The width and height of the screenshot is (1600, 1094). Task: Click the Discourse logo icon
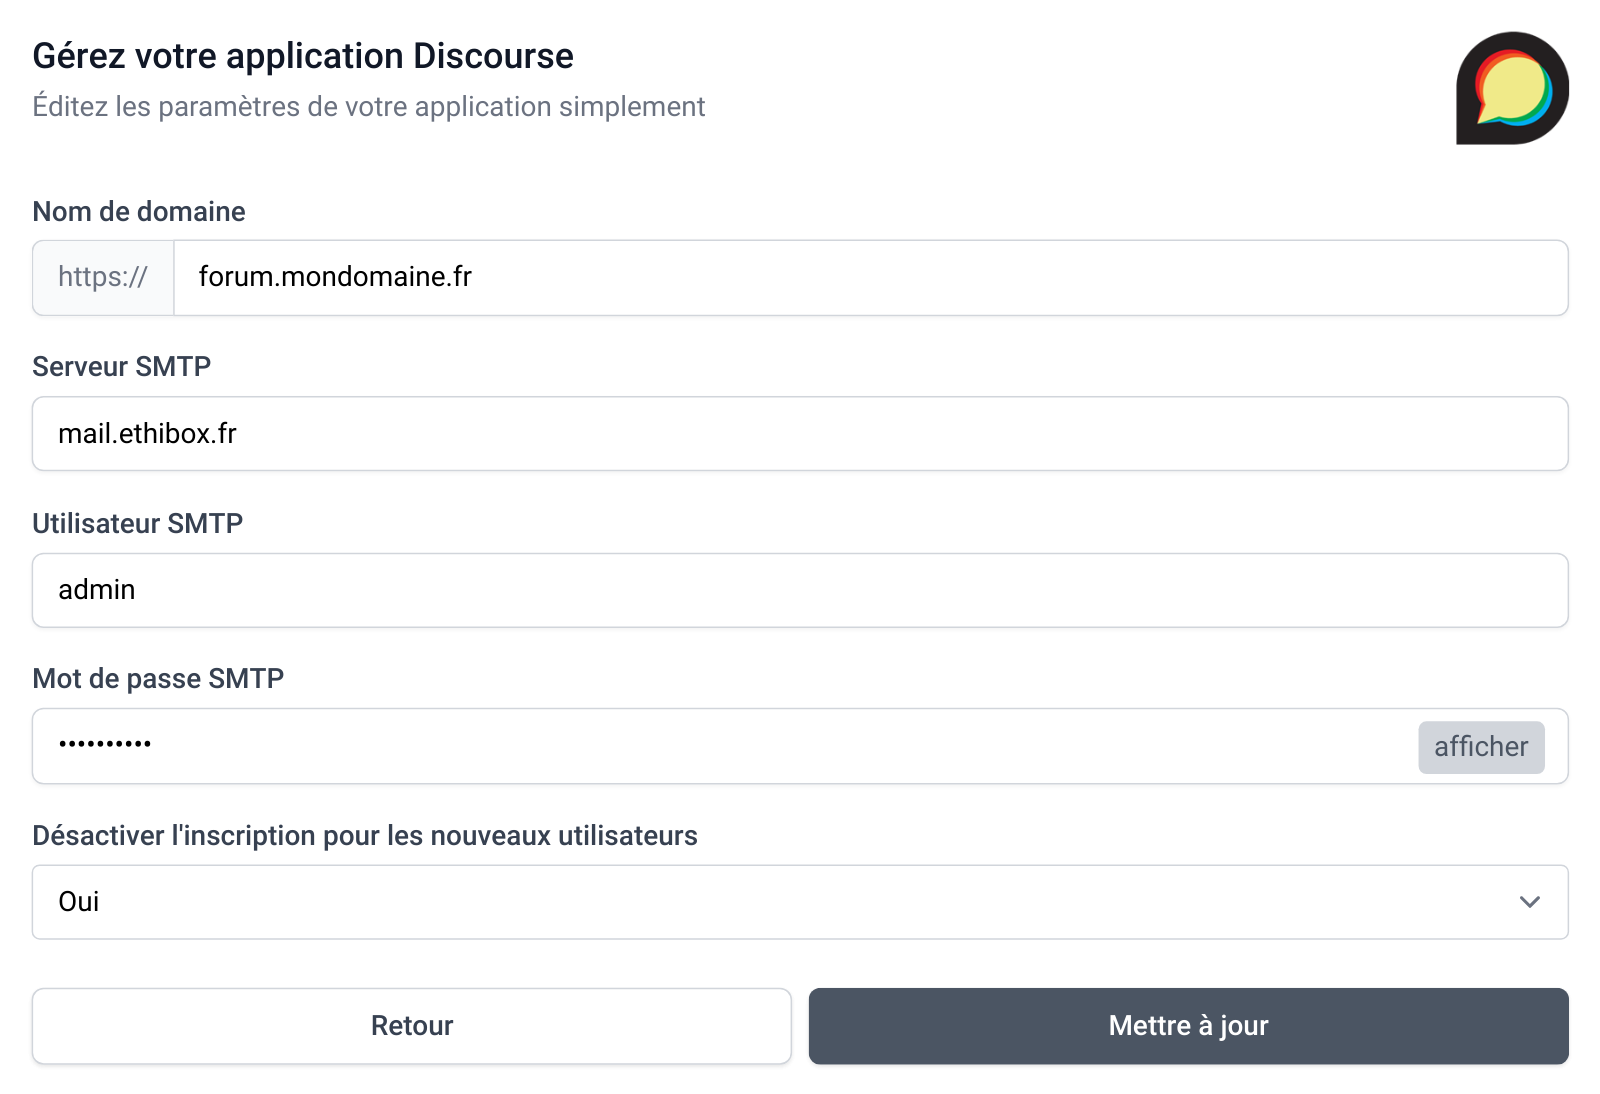point(1511,88)
